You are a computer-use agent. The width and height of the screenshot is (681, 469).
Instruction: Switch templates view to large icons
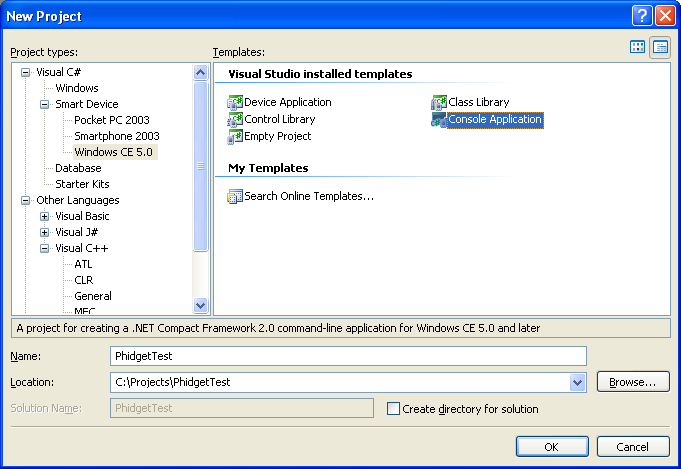(638, 47)
